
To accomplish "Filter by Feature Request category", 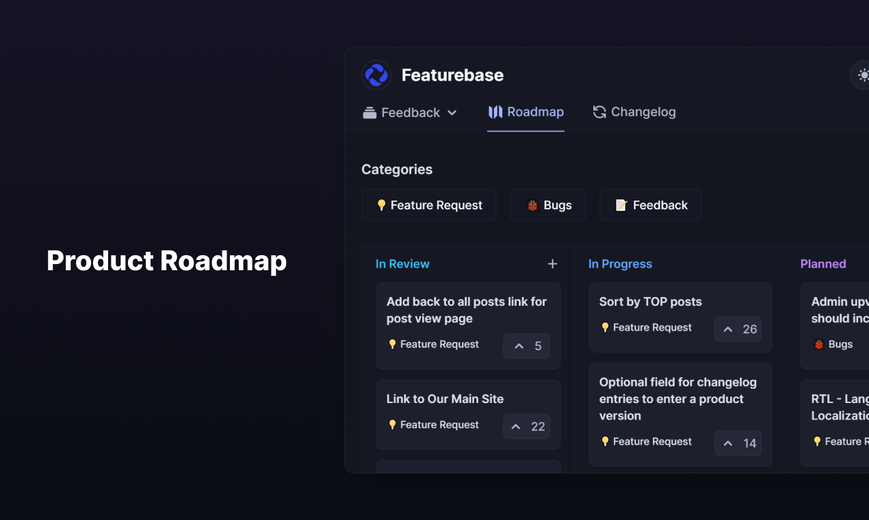I will tap(429, 205).
